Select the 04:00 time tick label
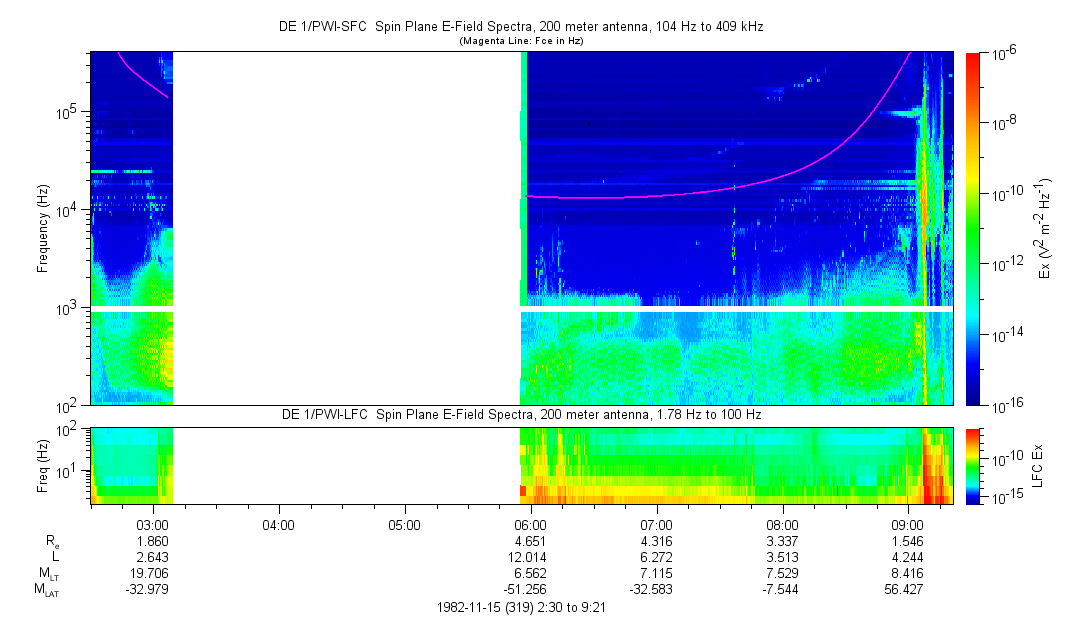Screen dimensions: 1083x620 coord(278,524)
